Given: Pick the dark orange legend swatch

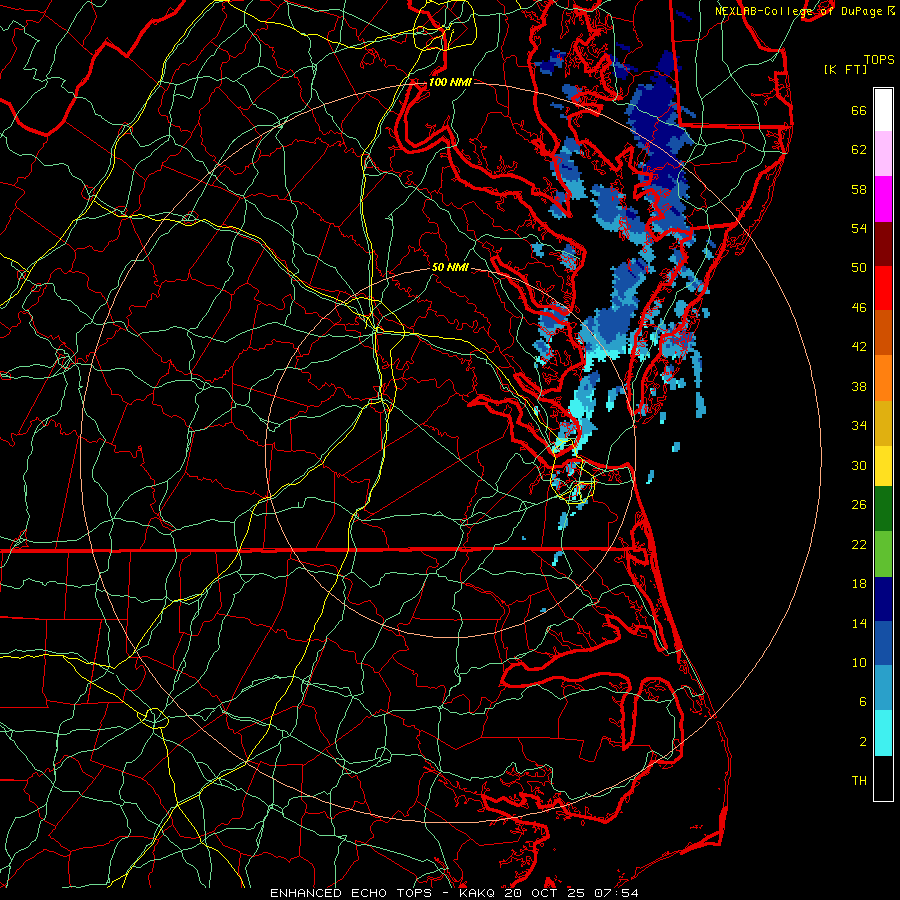Looking at the screenshot, I should pos(883,333).
